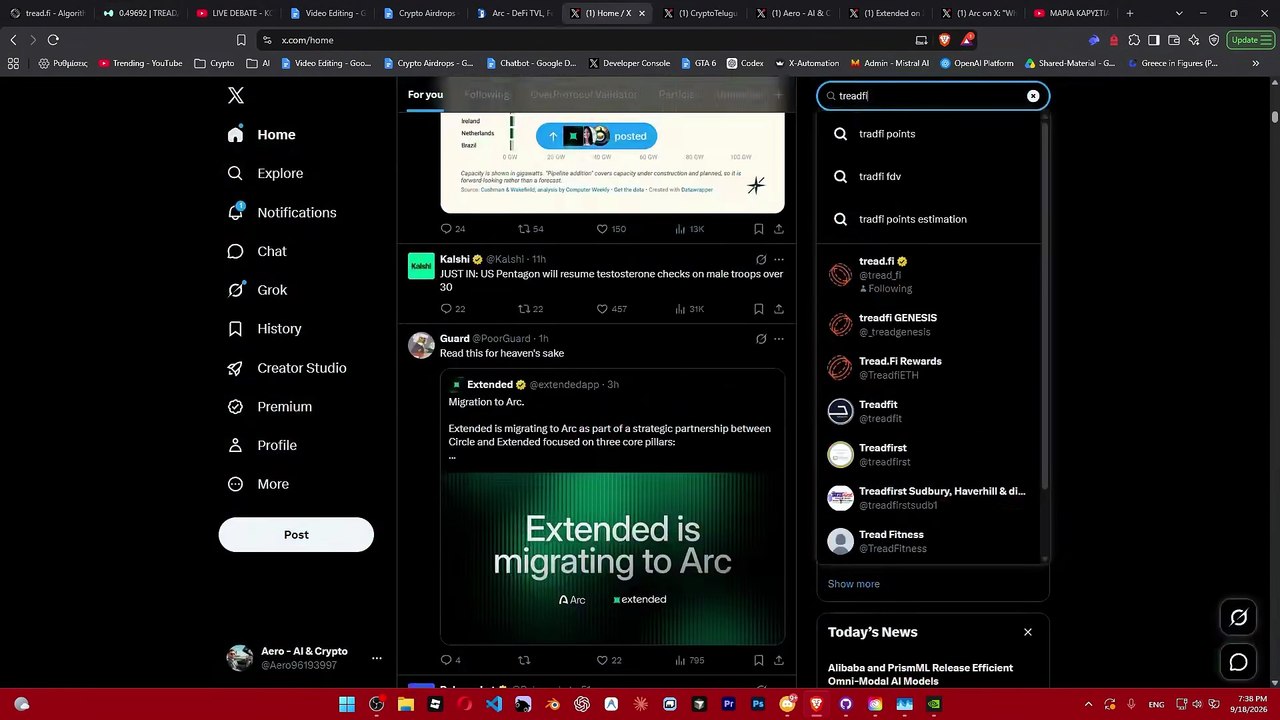Open the 'Extended is migrating to Arc' image
Viewport: 1280px width, 720px height.
612,558
